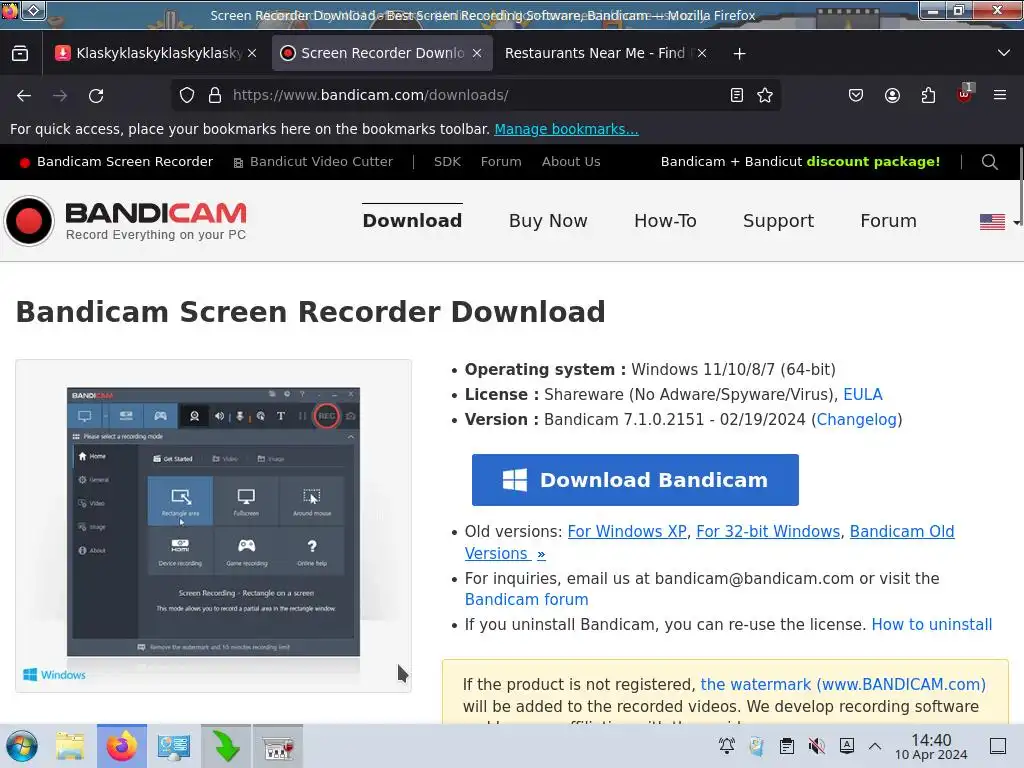Open language selector US flag
The height and width of the screenshot is (768, 1024).
(992, 222)
